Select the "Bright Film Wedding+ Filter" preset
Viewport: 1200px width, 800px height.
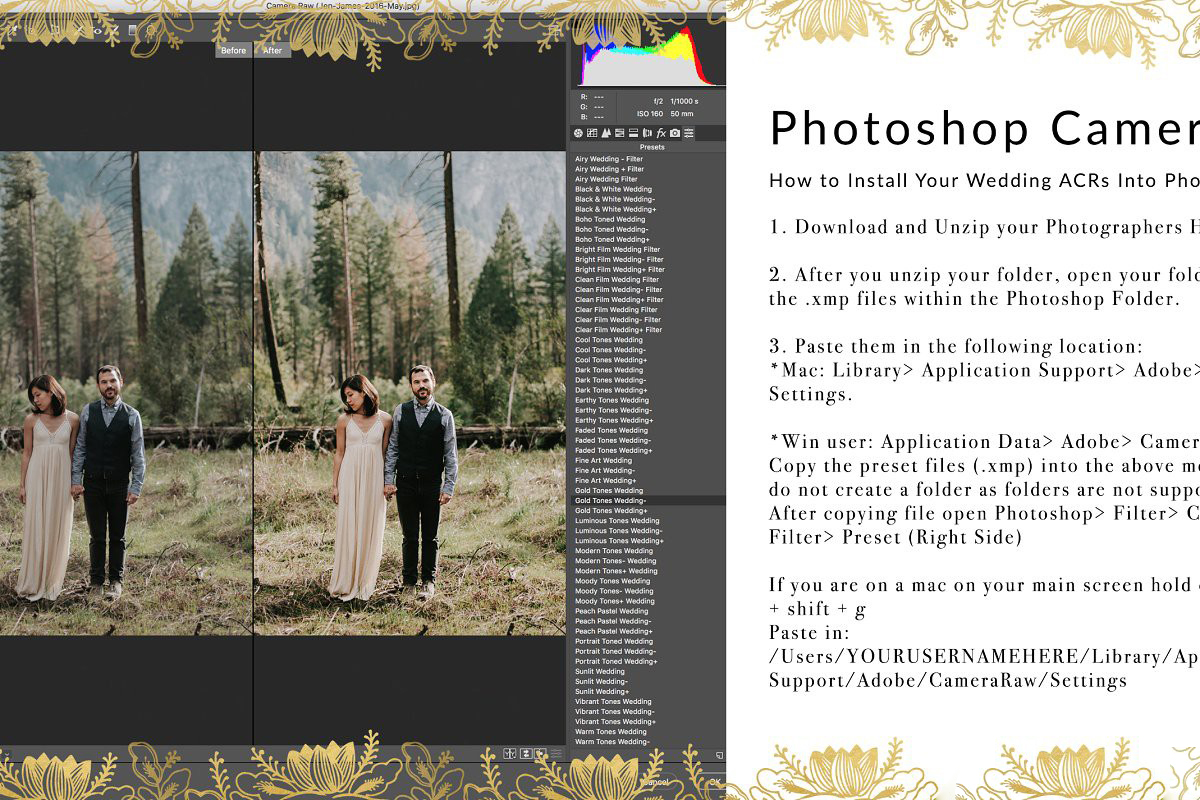pyautogui.click(x=619, y=269)
